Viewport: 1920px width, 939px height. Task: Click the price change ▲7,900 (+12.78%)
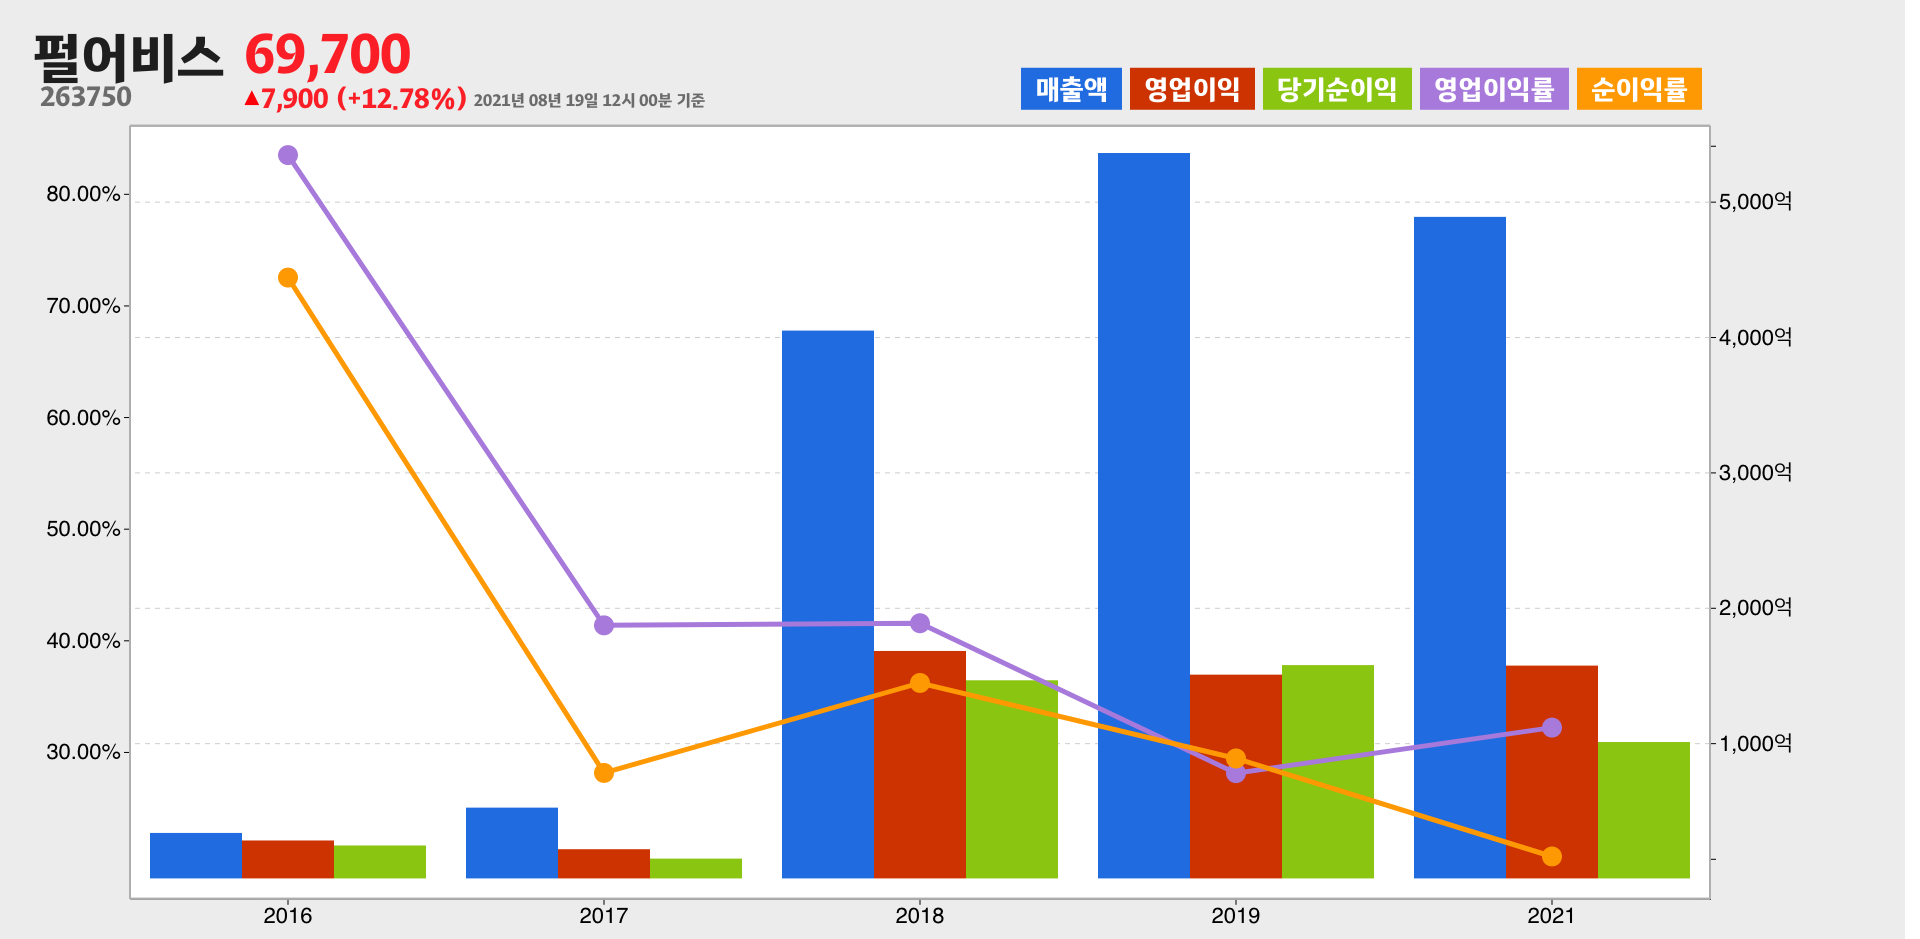pos(355,98)
